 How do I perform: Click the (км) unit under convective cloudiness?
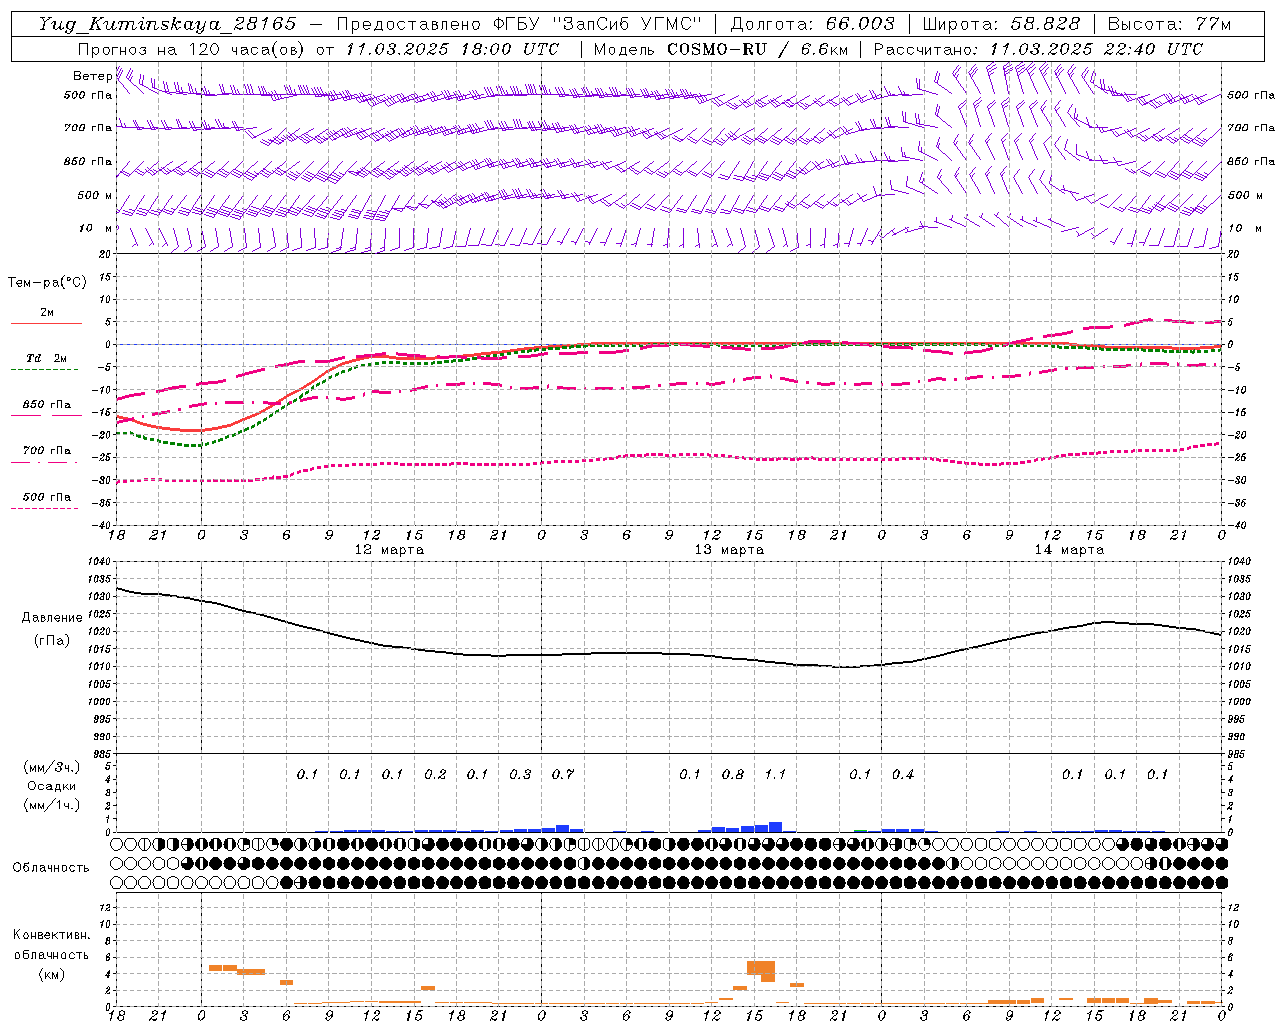click(51, 974)
